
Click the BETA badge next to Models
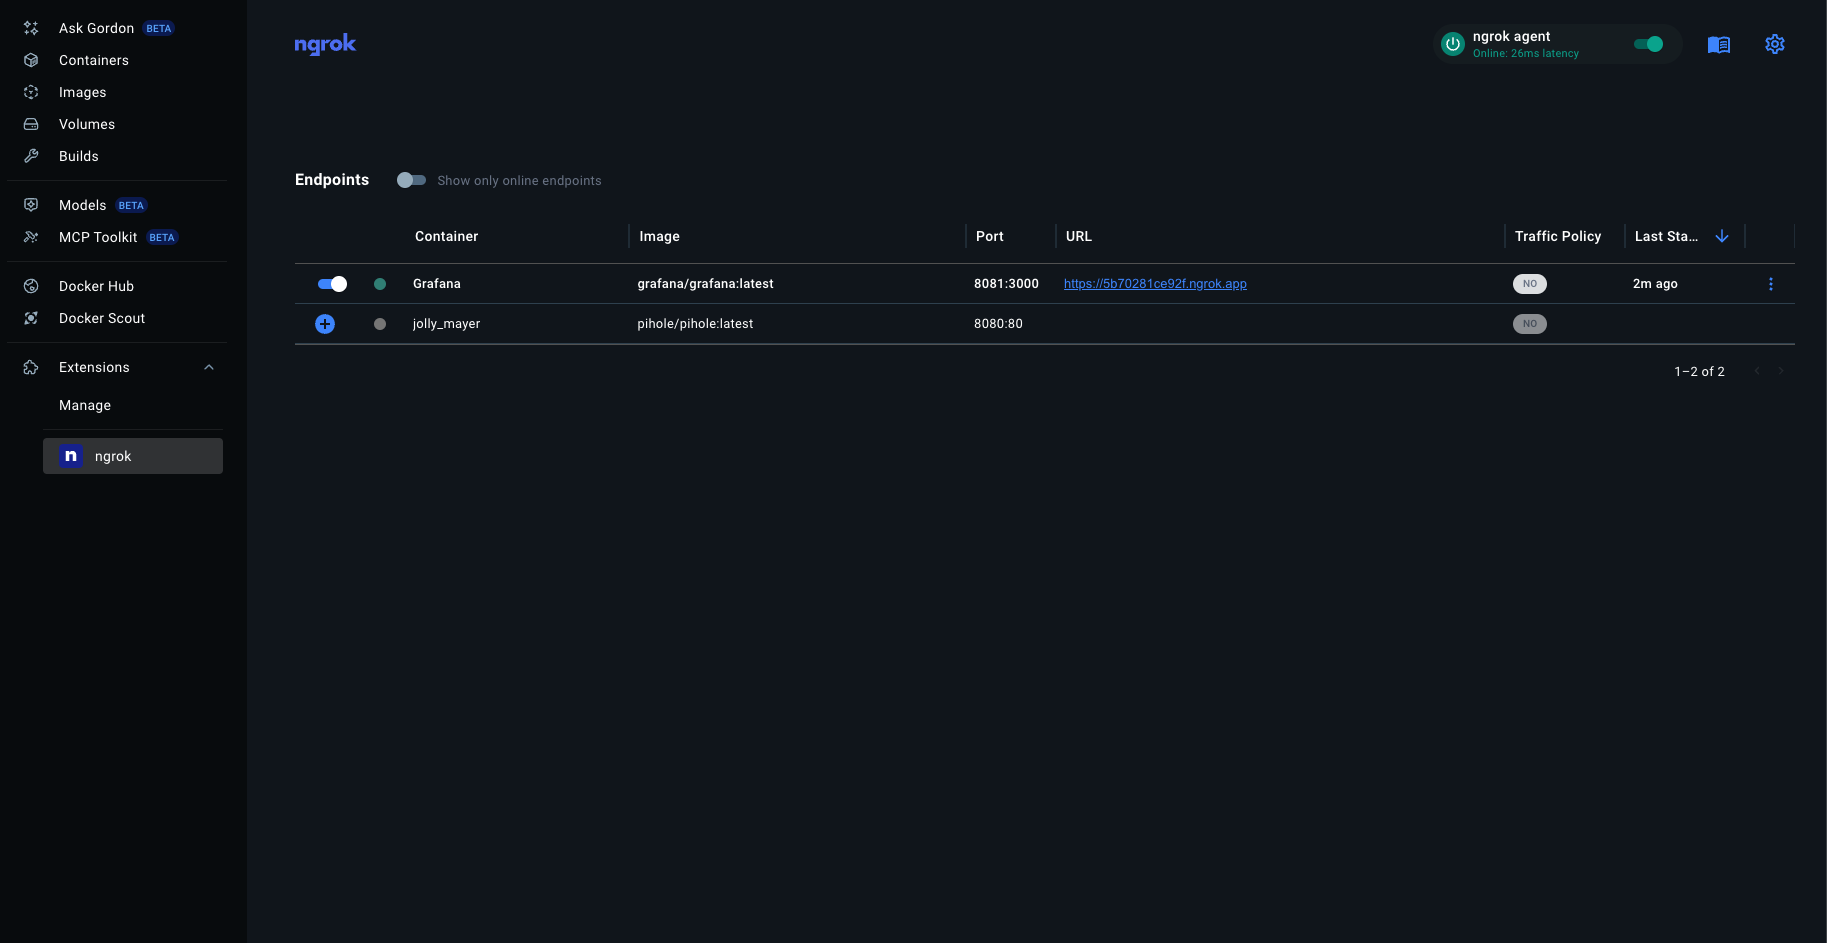point(131,205)
